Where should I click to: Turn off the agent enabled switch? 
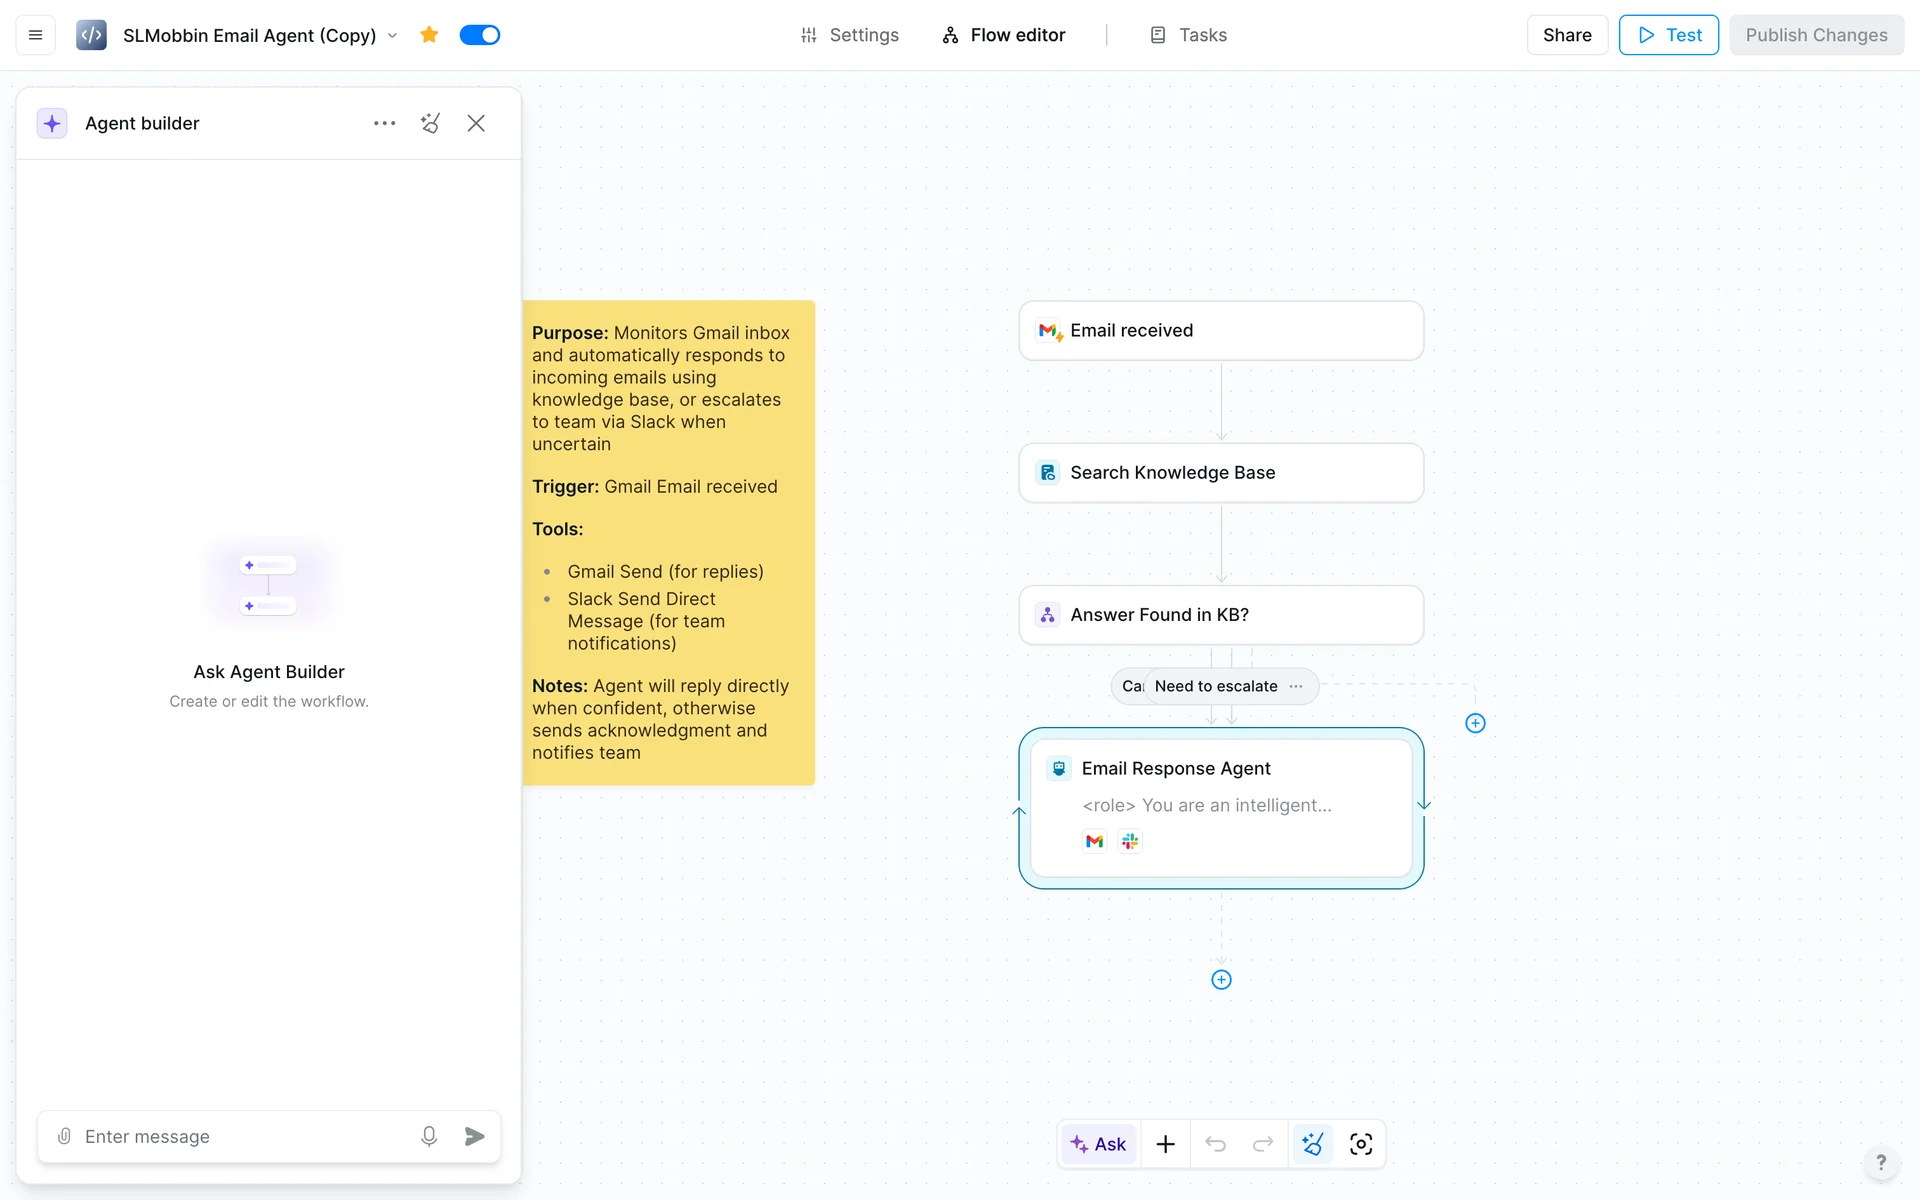(480, 35)
